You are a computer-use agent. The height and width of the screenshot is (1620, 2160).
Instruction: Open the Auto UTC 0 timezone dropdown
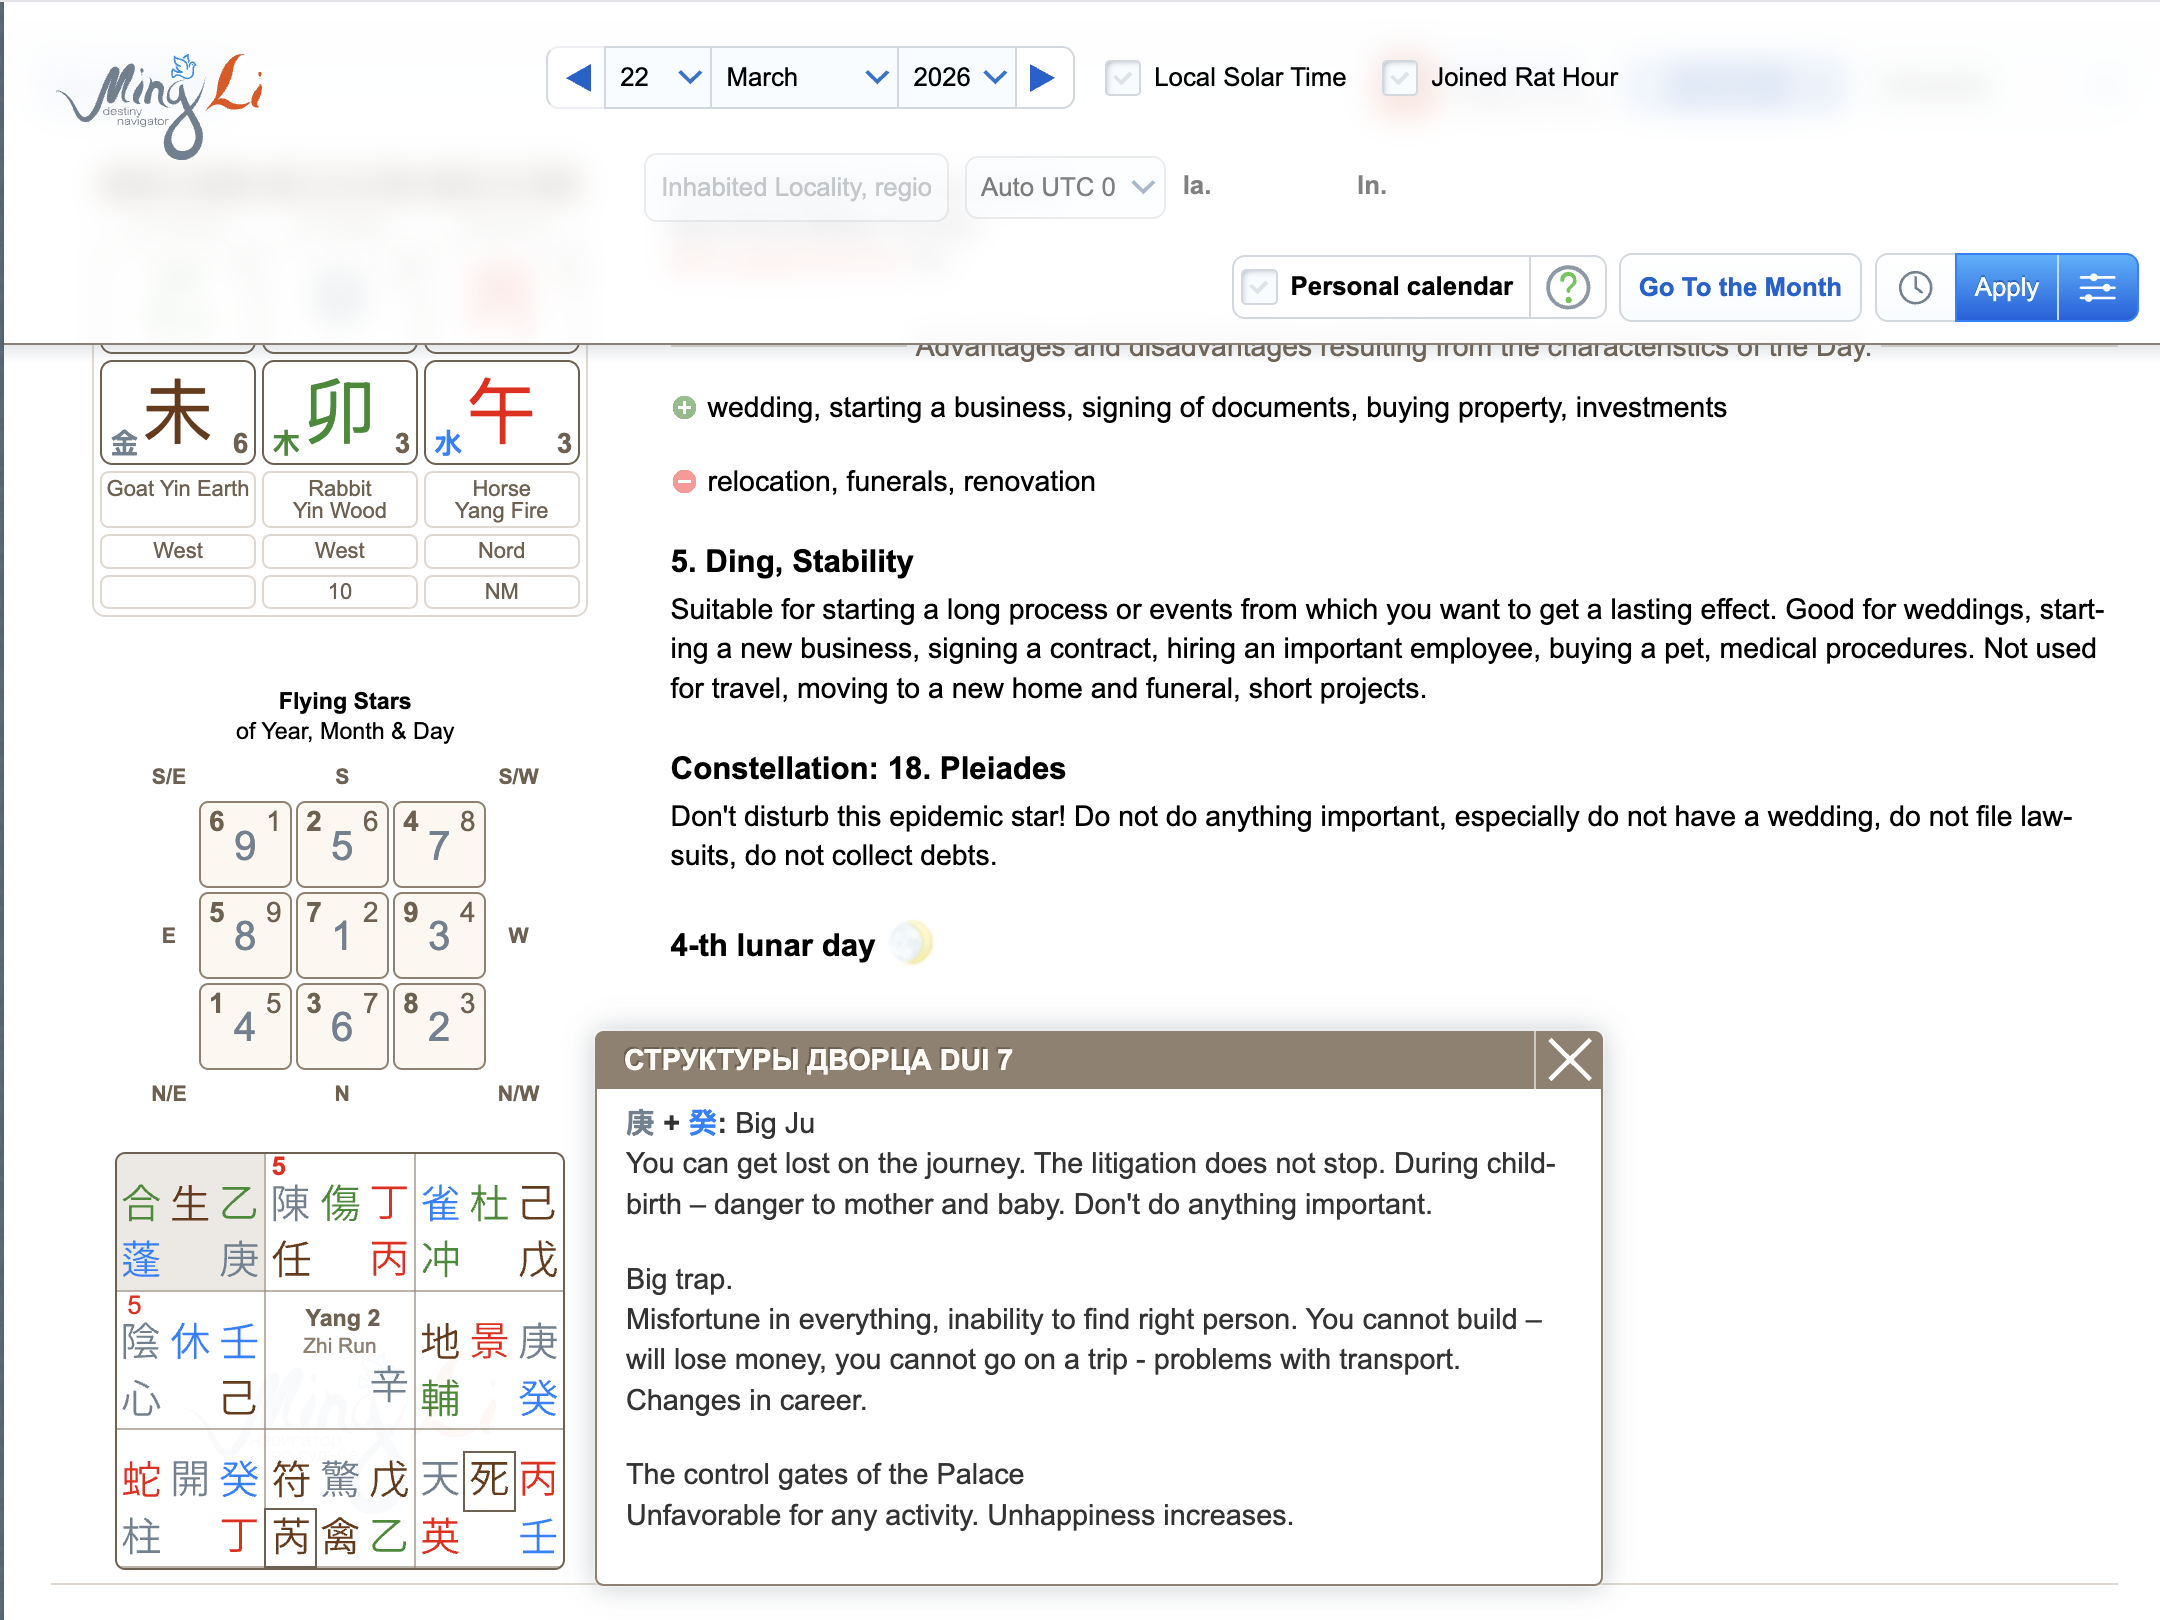[x=1065, y=187]
